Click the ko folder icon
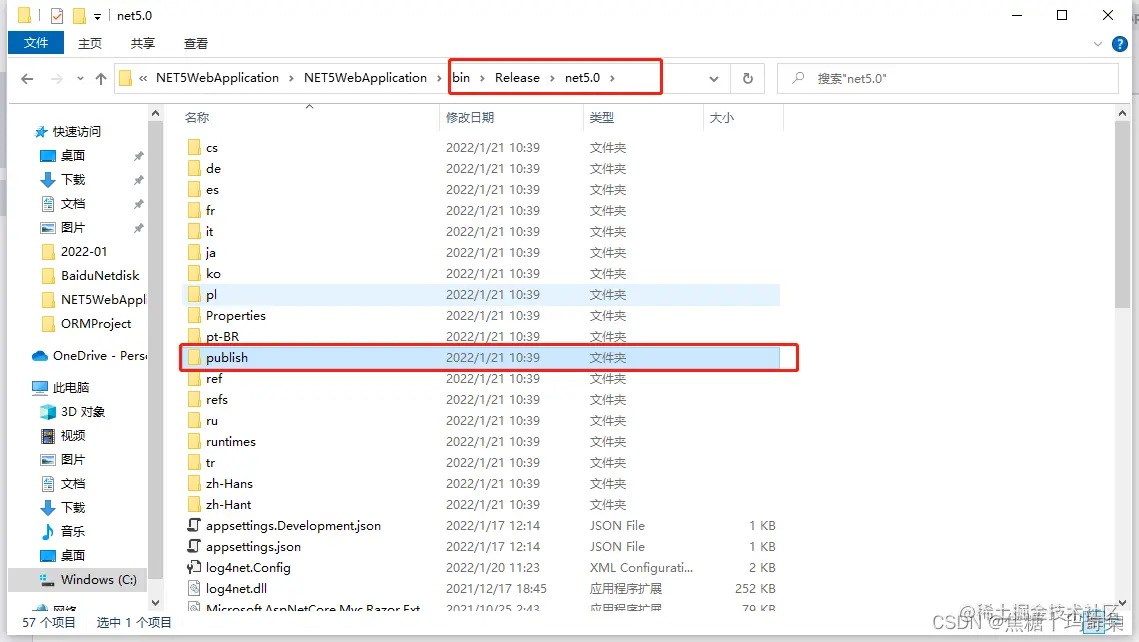 point(194,274)
